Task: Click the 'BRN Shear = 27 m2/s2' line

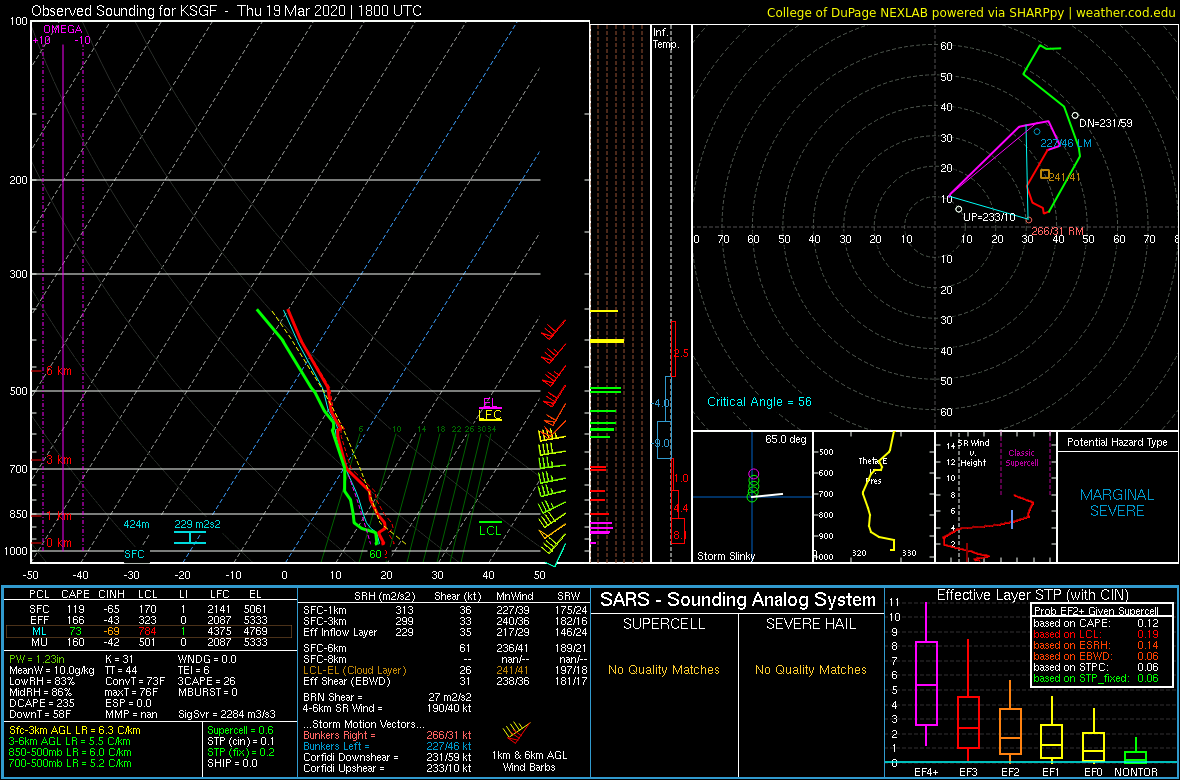Action: pos(388,697)
